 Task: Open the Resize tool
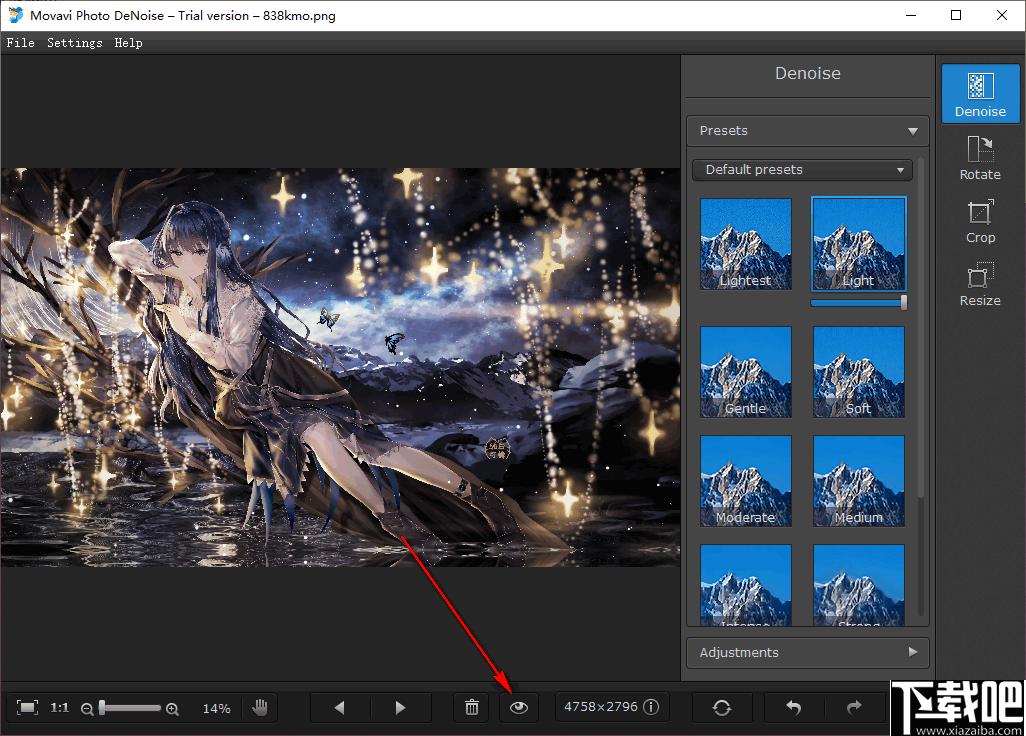tap(980, 284)
